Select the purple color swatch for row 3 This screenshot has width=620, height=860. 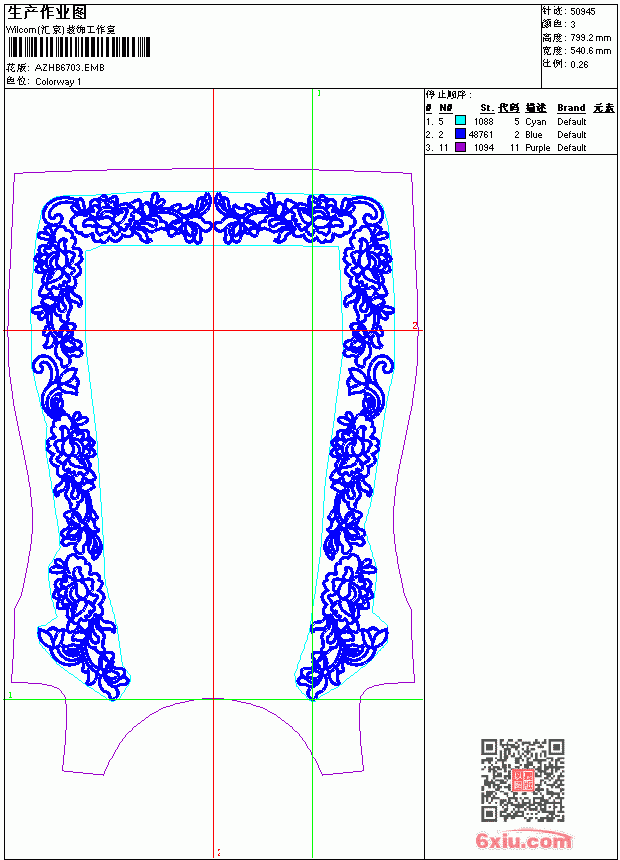coord(460,147)
